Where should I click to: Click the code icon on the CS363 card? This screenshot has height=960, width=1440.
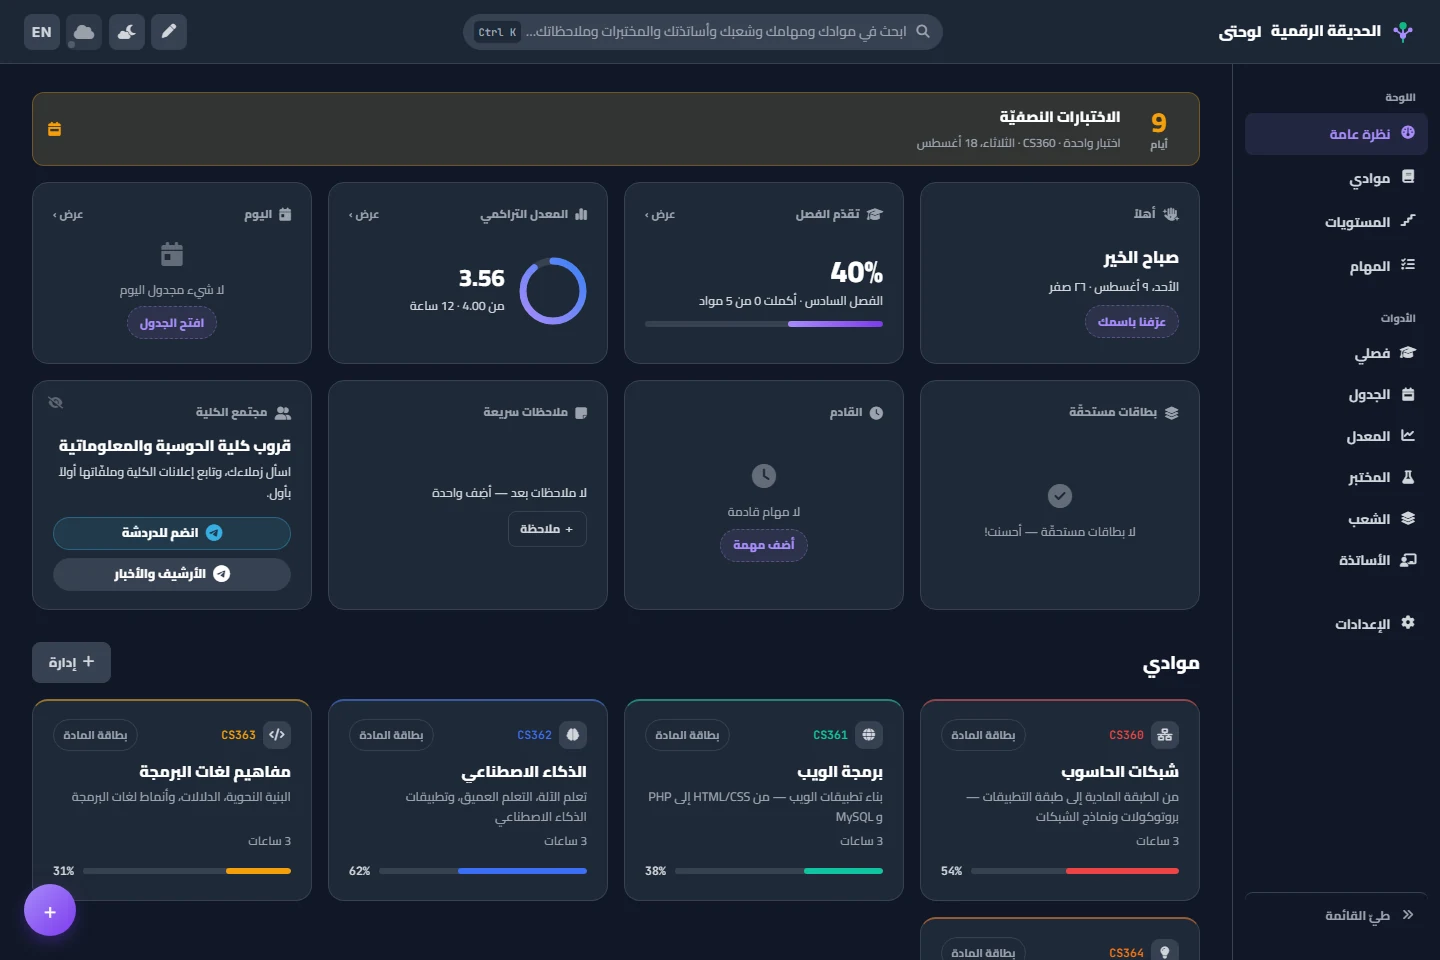pyautogui.click(x=277, y=735)
